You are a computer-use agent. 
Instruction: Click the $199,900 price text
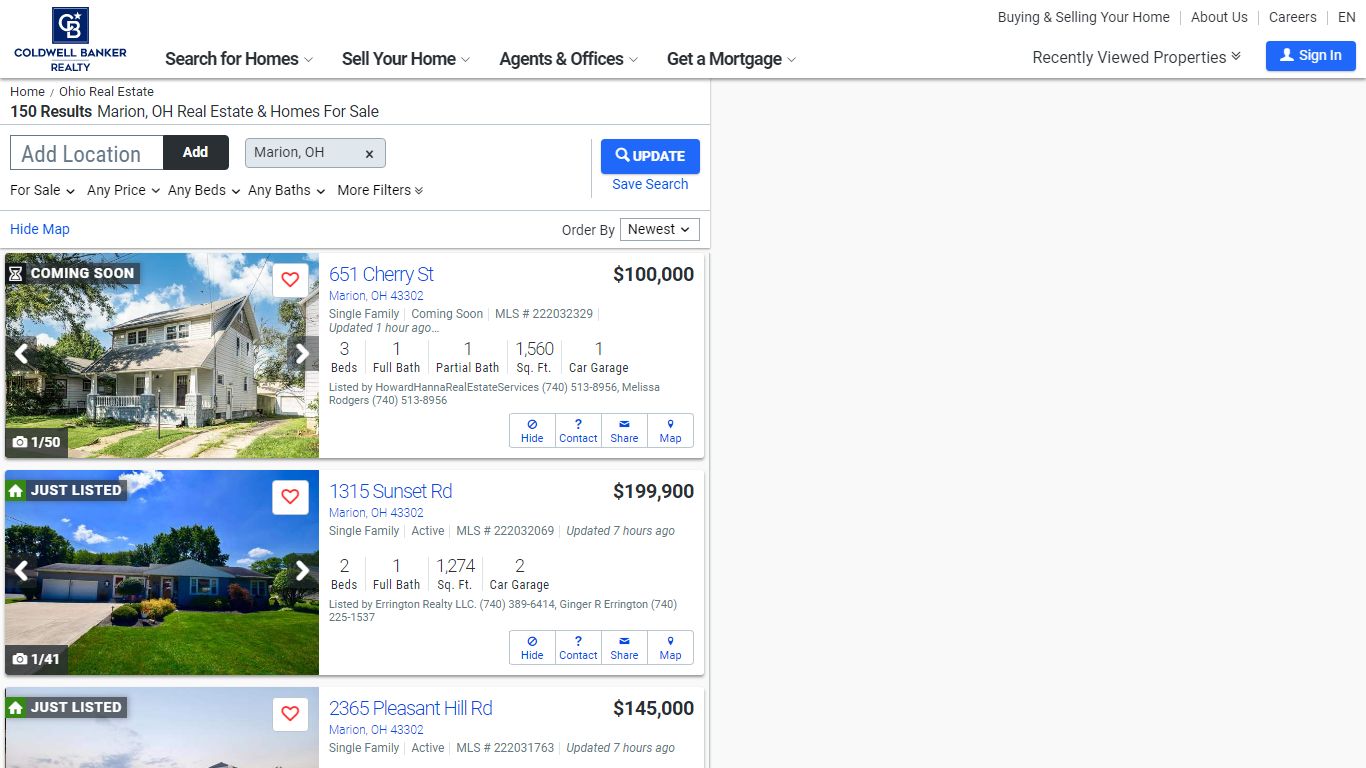point(653,491)
